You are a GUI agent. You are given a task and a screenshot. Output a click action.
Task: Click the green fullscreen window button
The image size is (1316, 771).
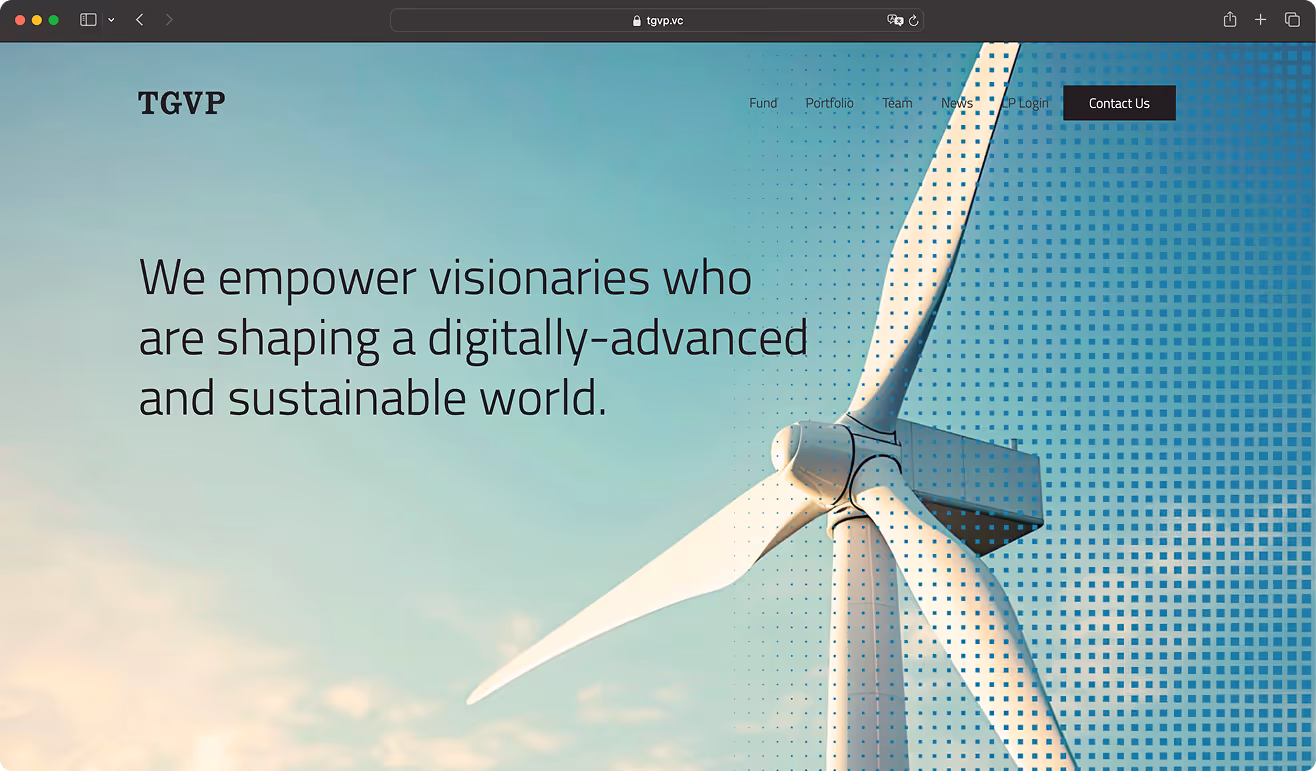pyautogui.click(x=54, y=20)
